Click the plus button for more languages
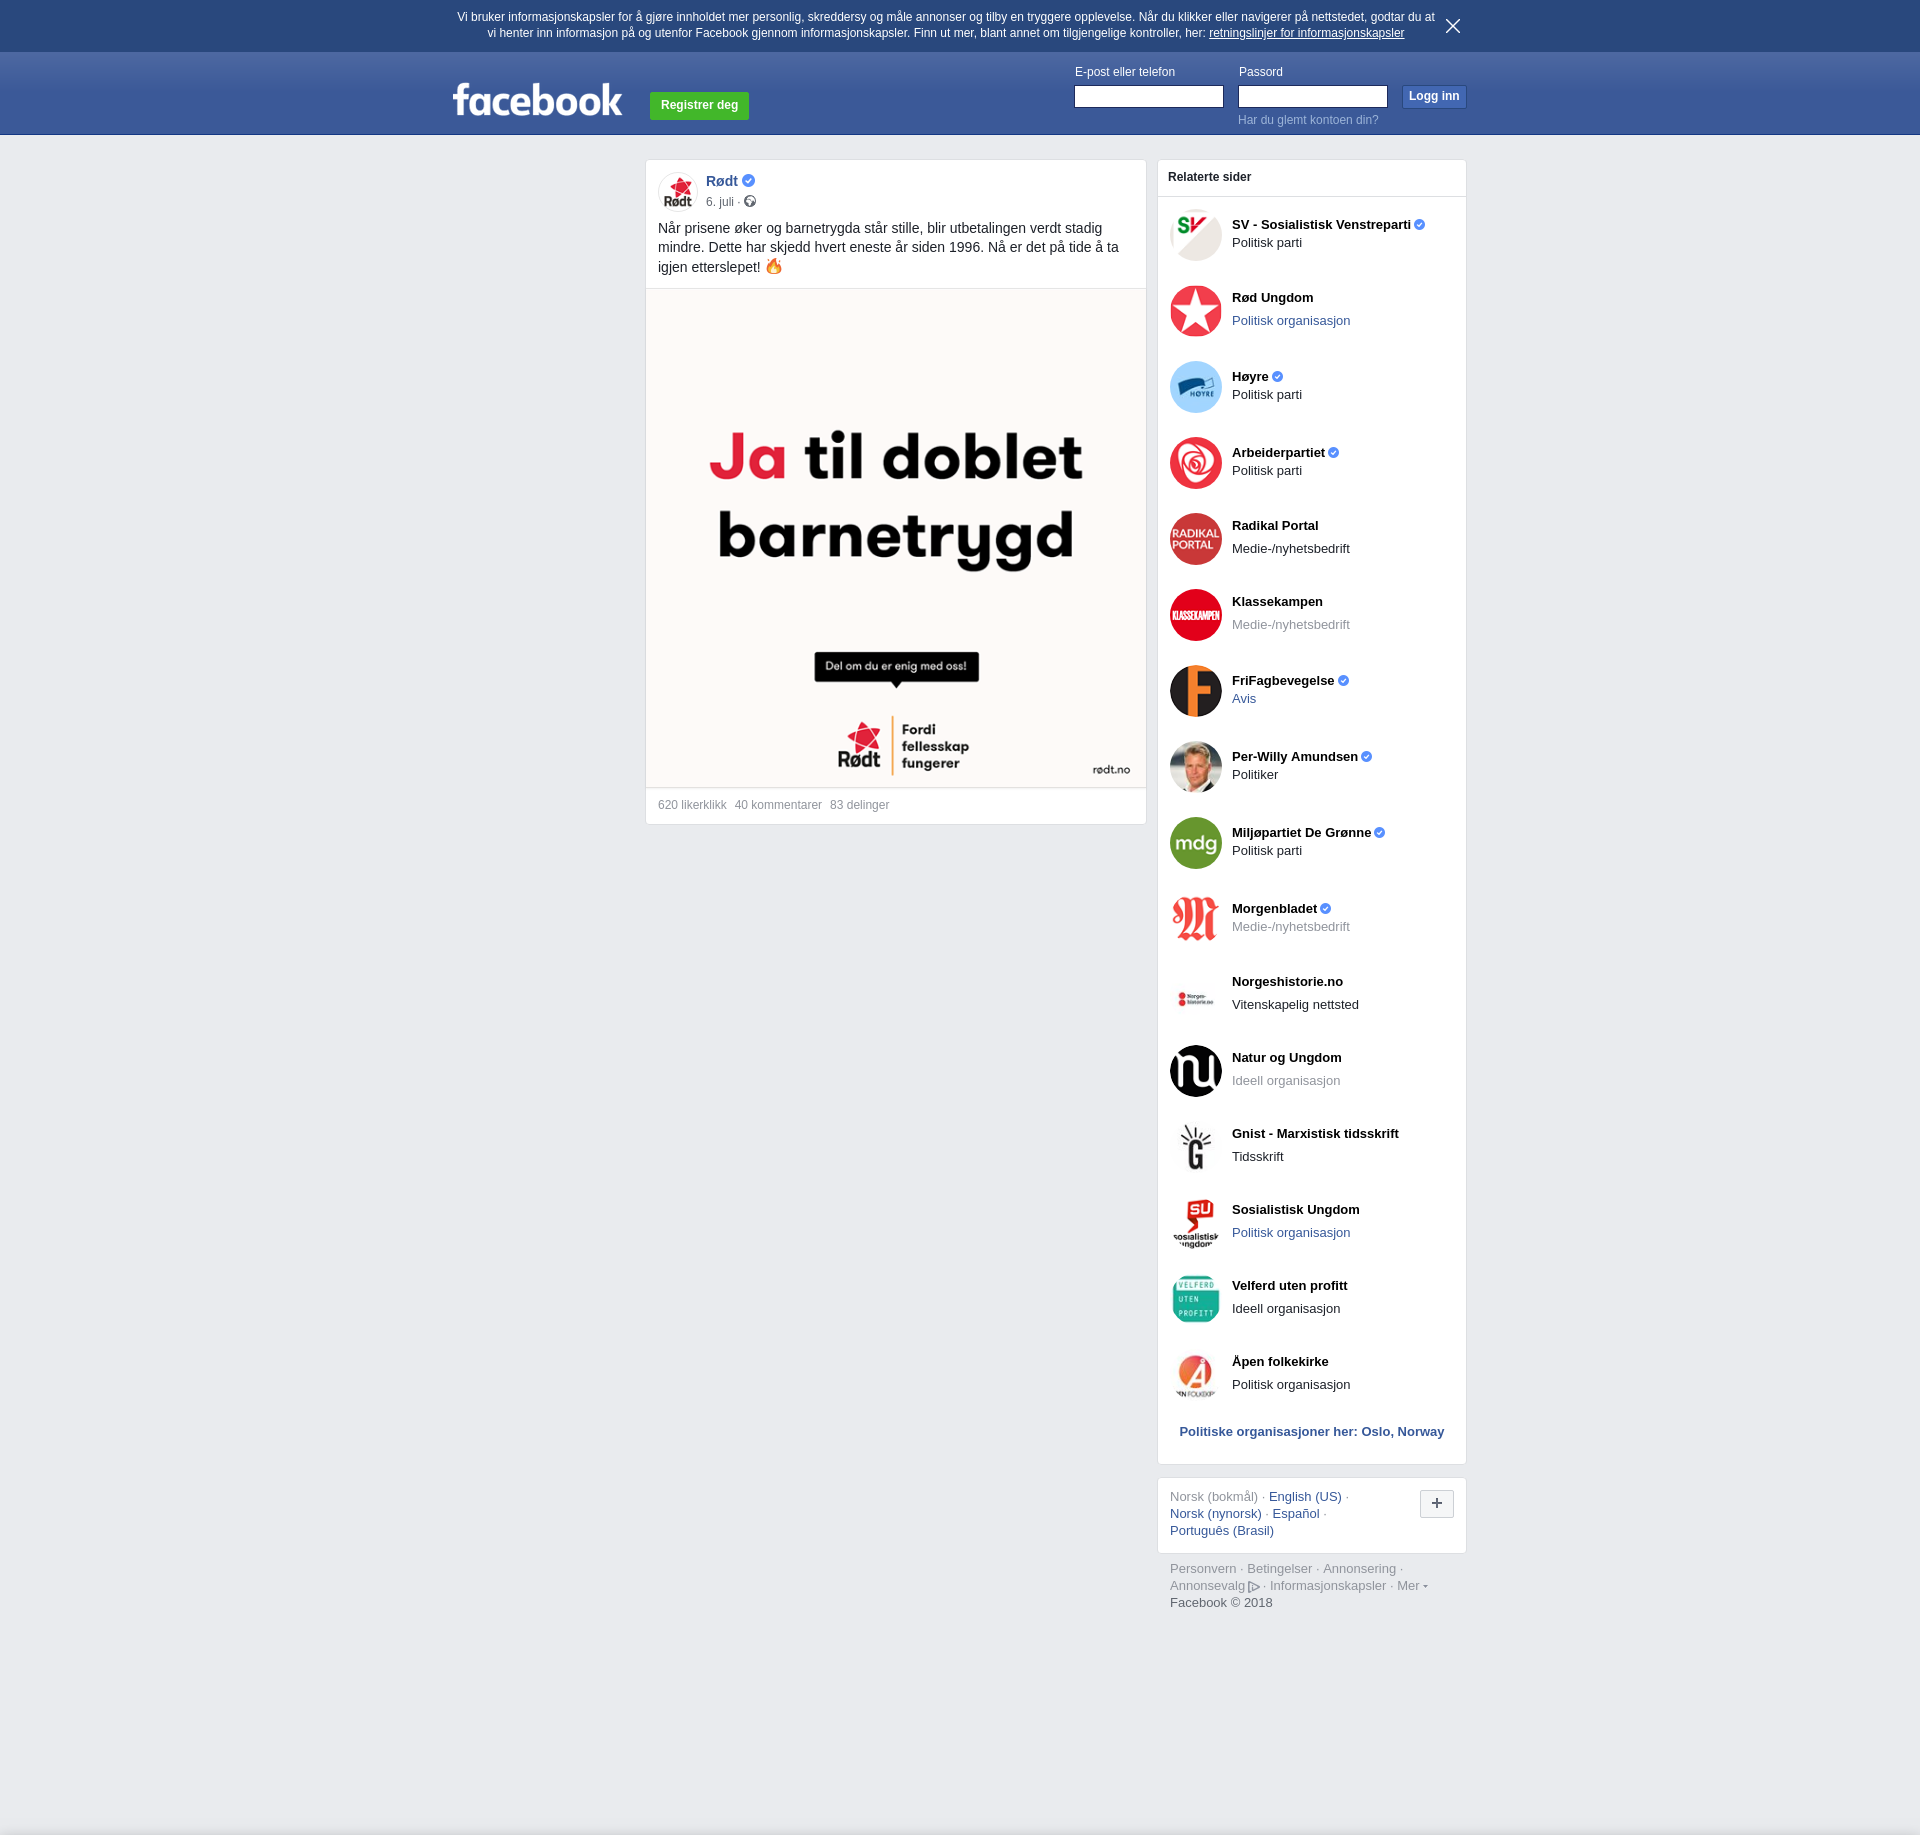The image size is (1920, 1835). click(x=1436, y=1503)
